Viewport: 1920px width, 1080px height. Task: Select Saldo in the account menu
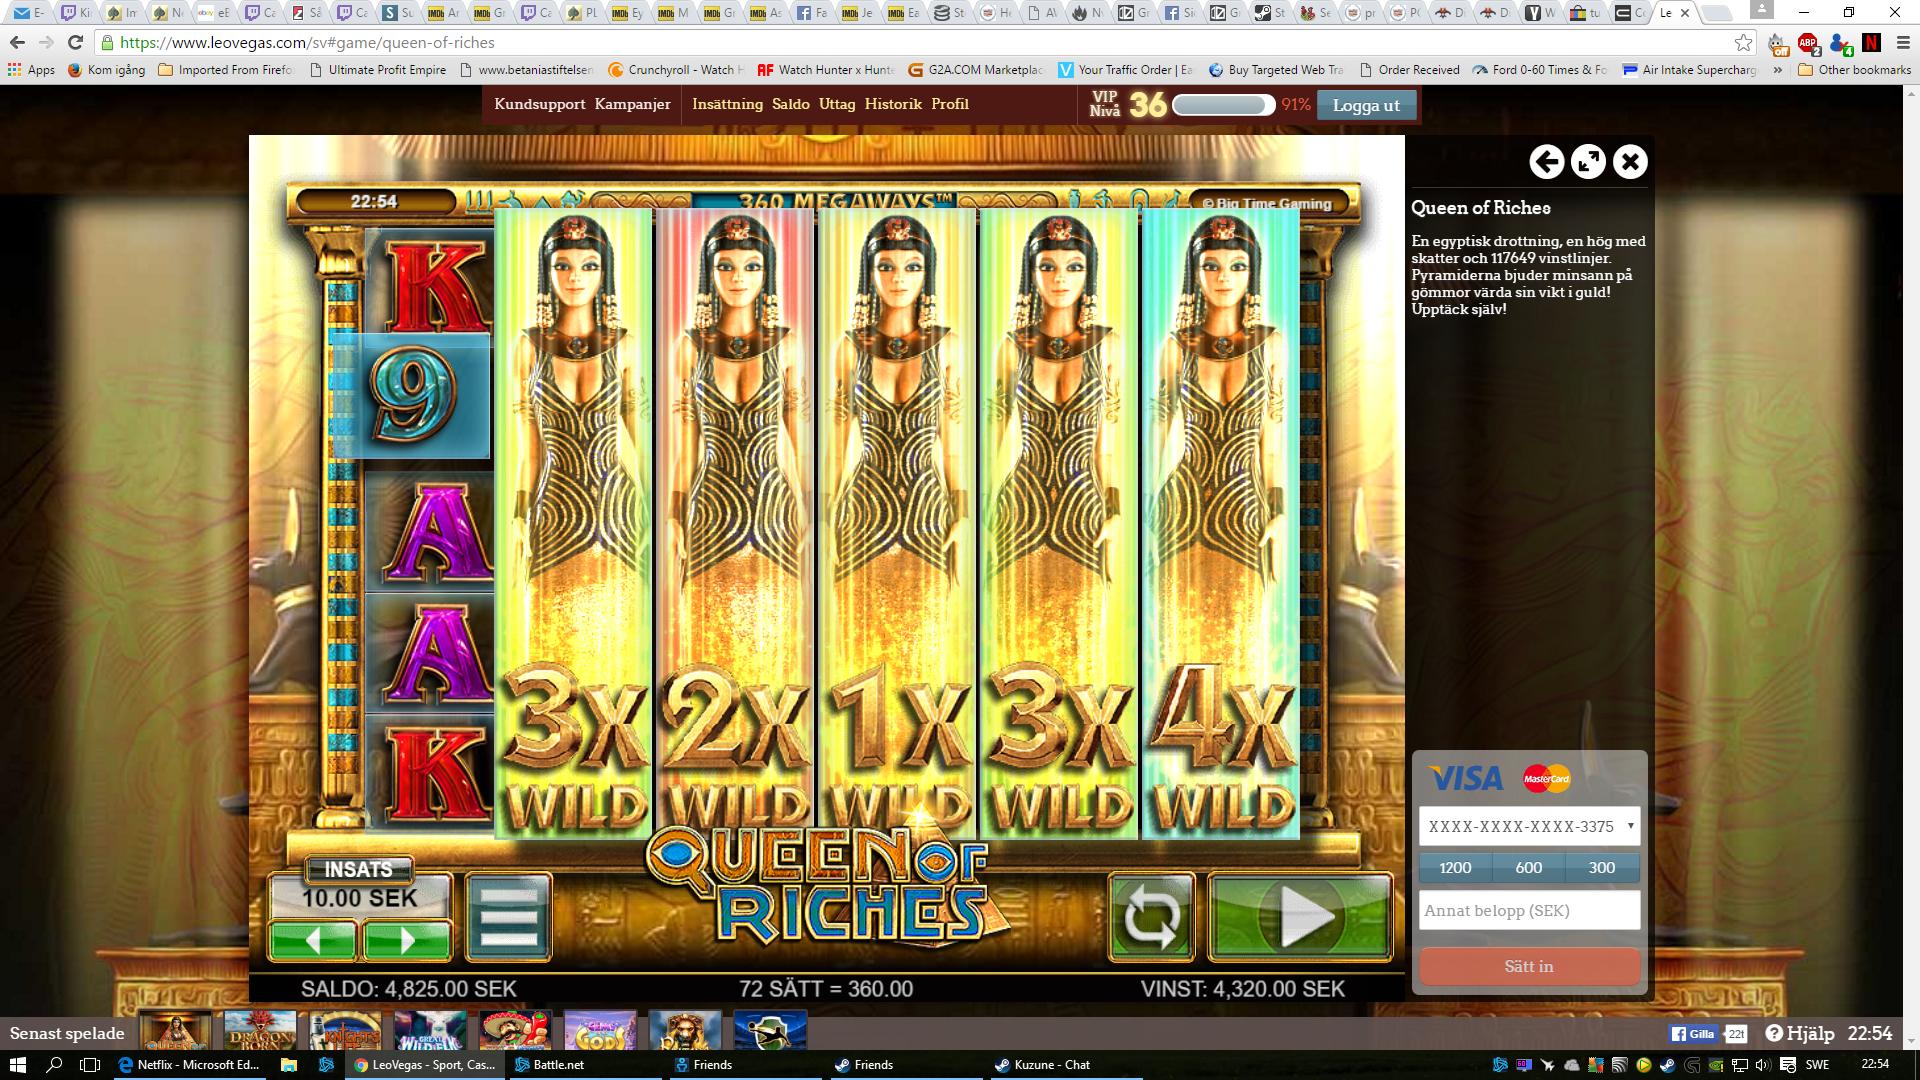(791, 104)
